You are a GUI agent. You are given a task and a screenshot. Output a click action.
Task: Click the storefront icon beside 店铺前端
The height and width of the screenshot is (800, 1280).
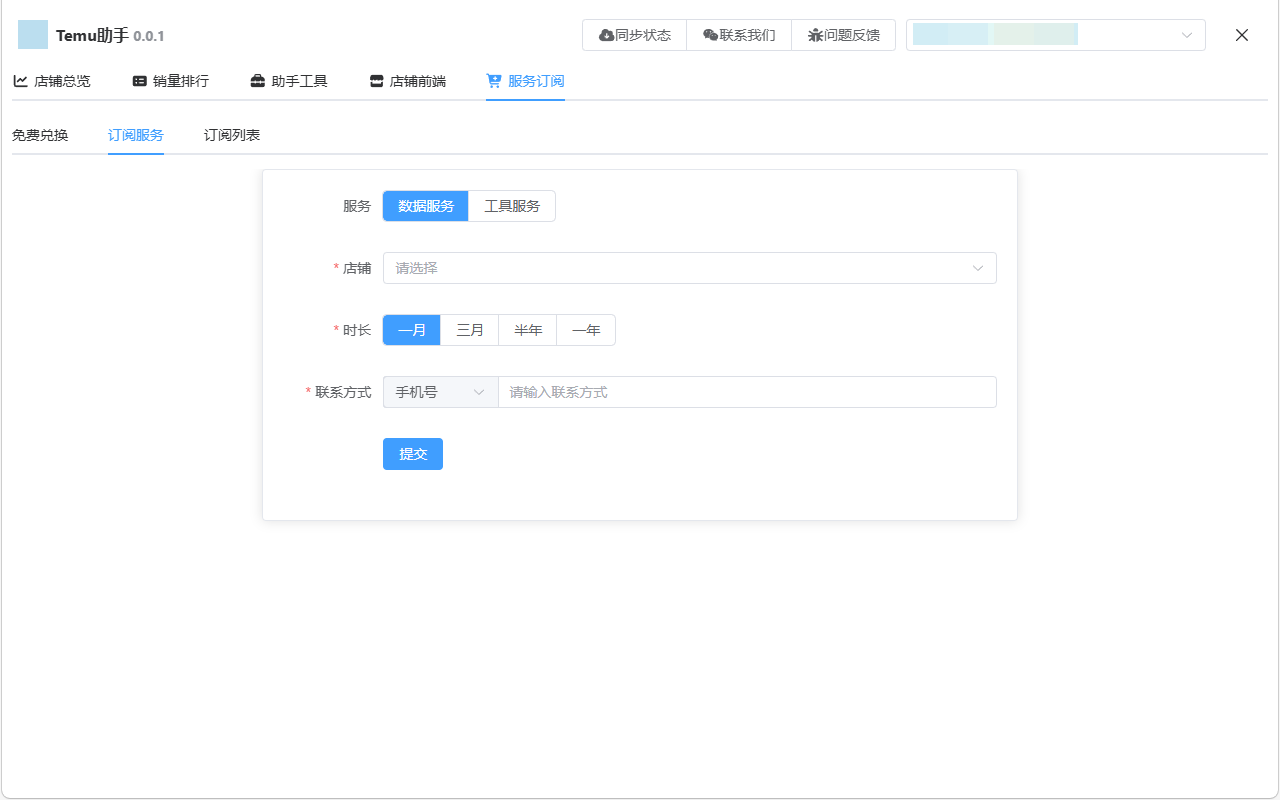point(377,81)
